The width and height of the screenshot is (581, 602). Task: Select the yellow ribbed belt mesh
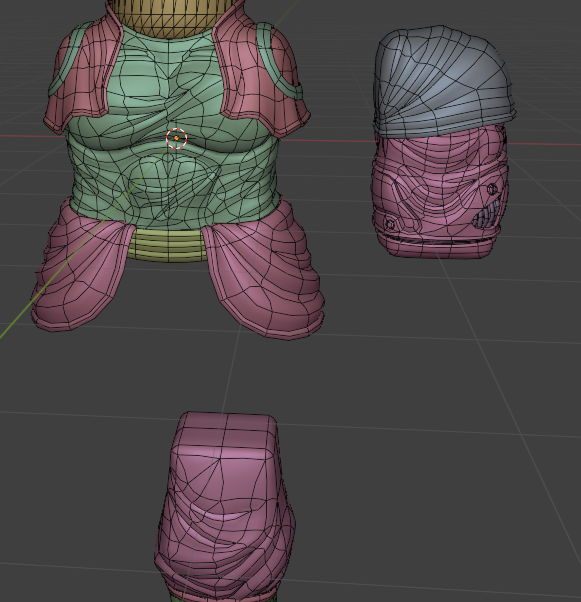(167, 246)
